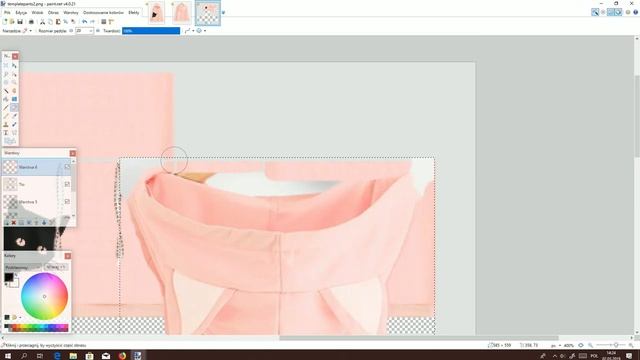Open the Plik menu
The height and width of the screenshot is (360, 640).
coord(7,13)
